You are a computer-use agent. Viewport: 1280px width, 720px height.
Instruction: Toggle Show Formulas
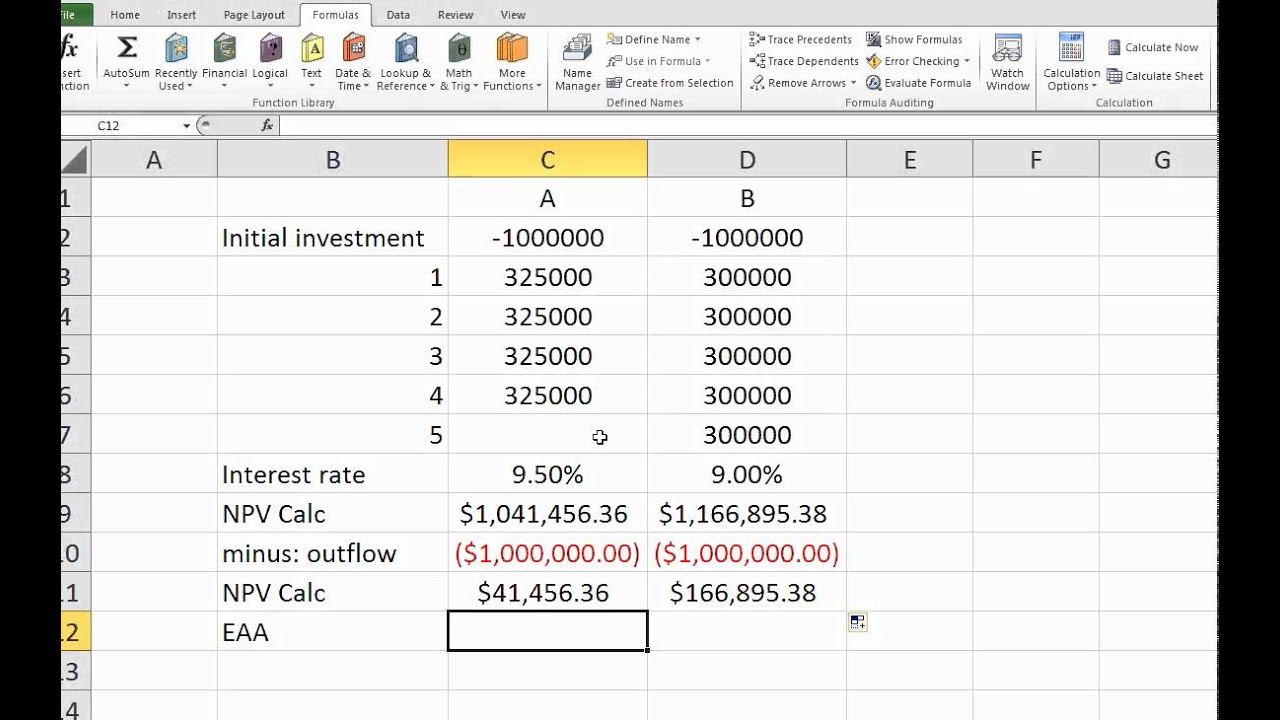914,39
